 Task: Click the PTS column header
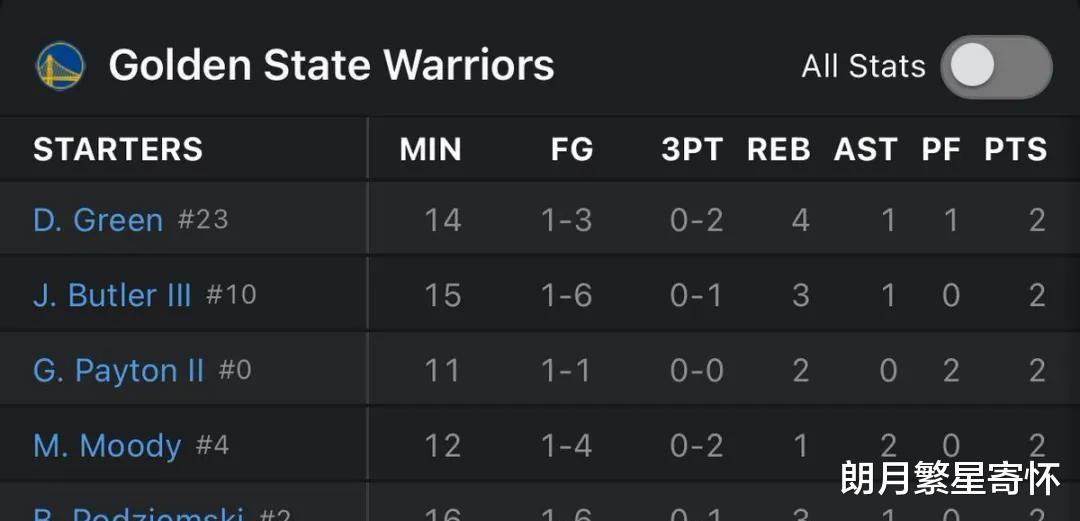tap(1016, 150)
